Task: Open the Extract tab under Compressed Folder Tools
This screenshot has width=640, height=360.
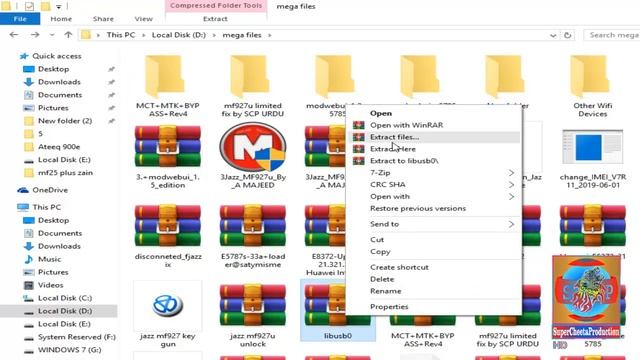Action: pos(216,19)
